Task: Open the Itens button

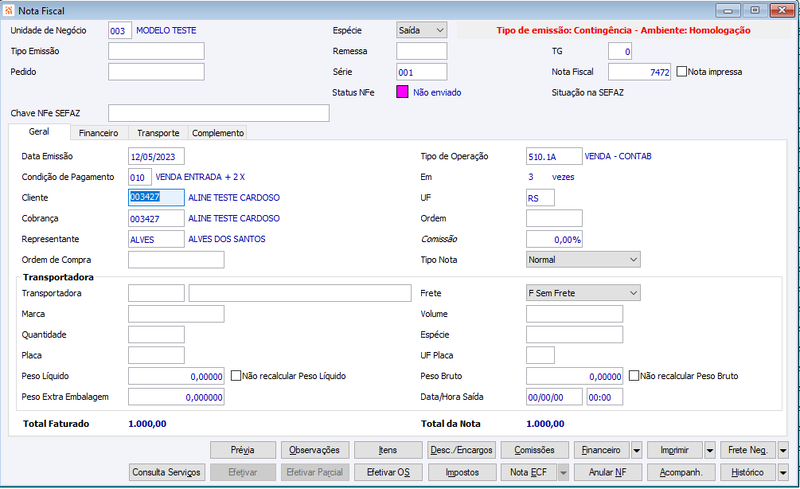Action: [x=388, y=450]
